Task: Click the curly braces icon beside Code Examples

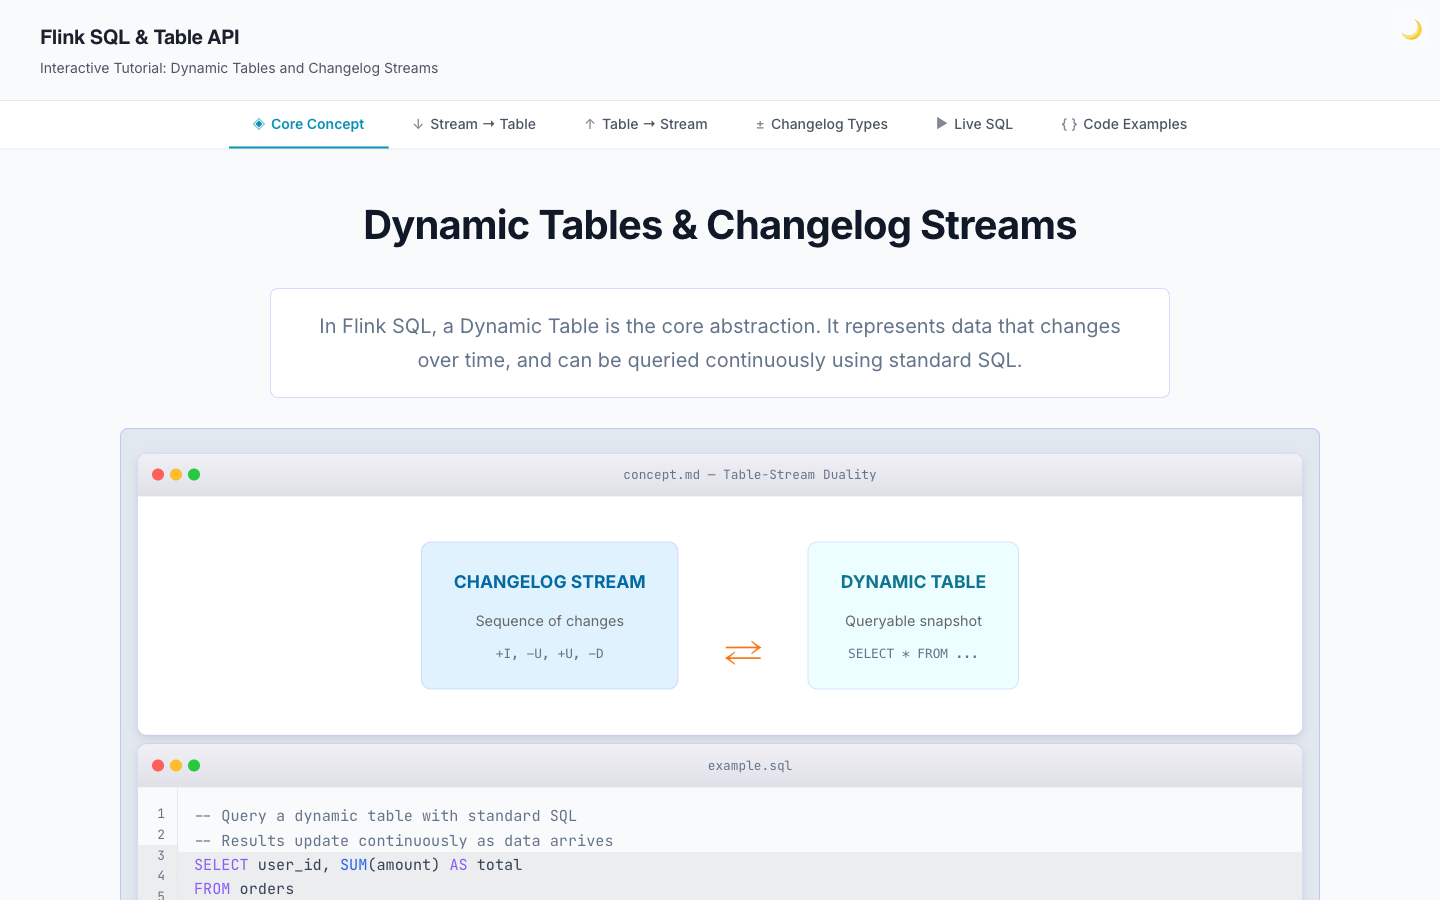Action: coord(1069,124)
